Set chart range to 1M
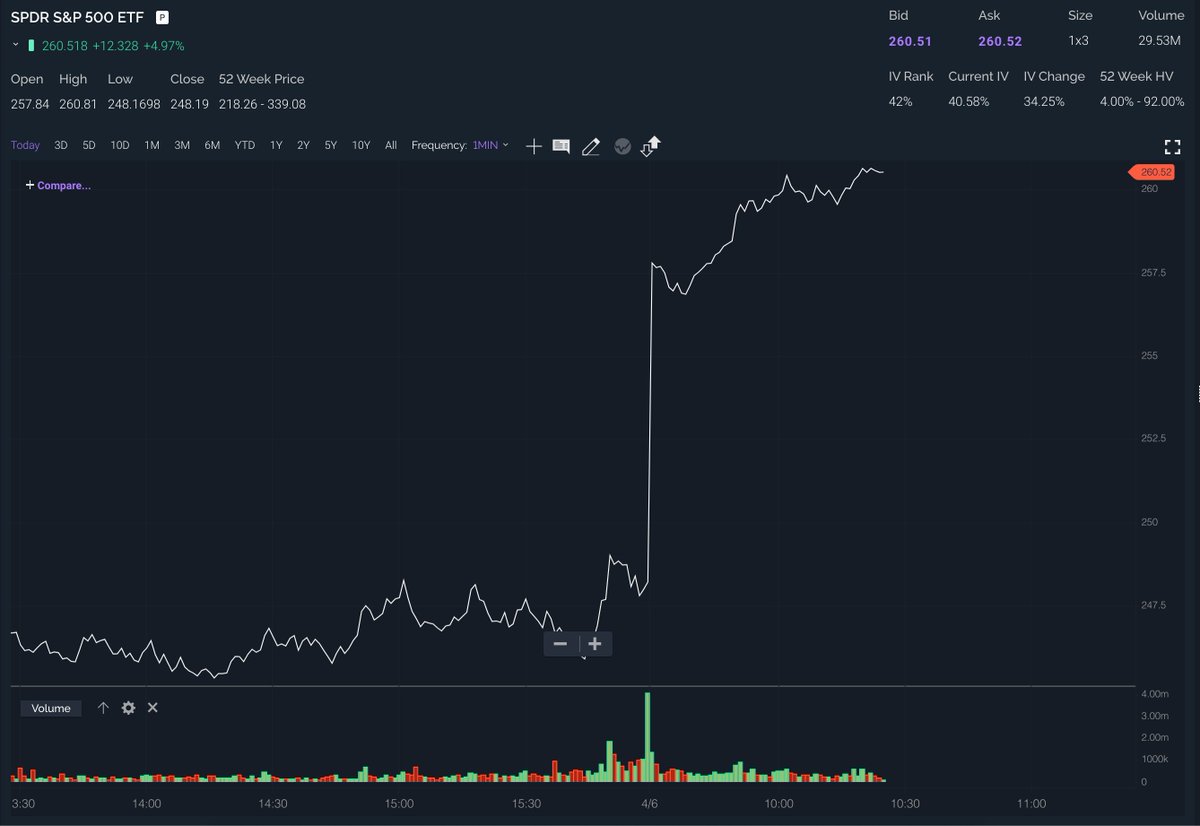1200x826 pixels. click(x=152, y=145)
